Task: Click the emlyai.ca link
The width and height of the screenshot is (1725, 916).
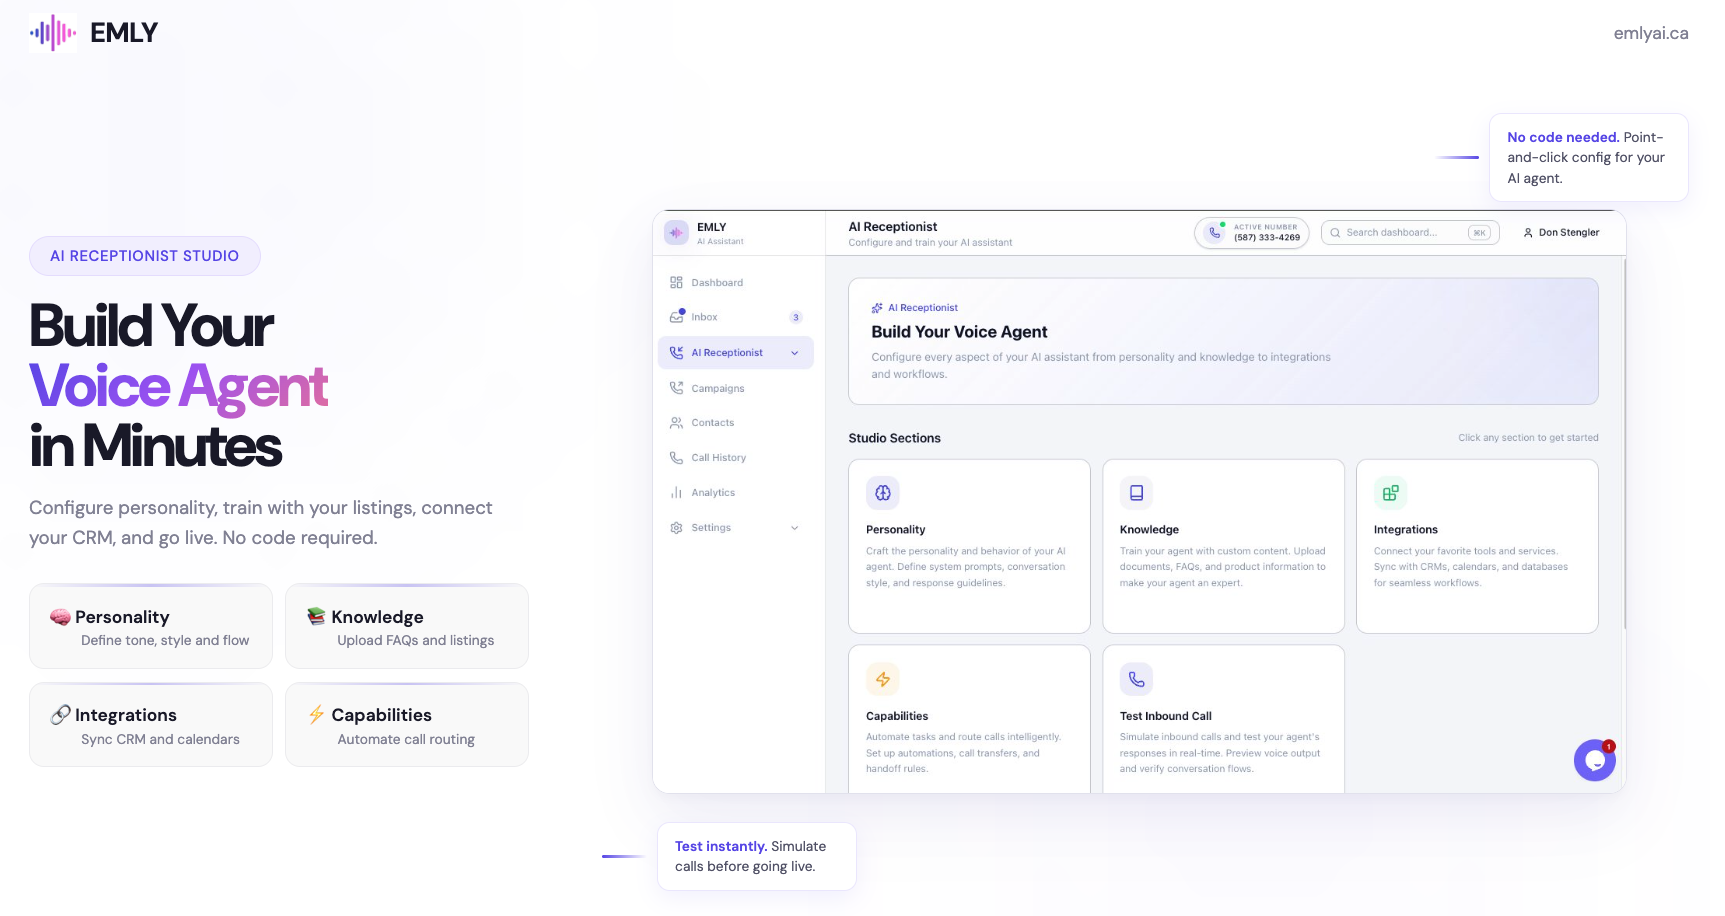Action: [1650, 32]
